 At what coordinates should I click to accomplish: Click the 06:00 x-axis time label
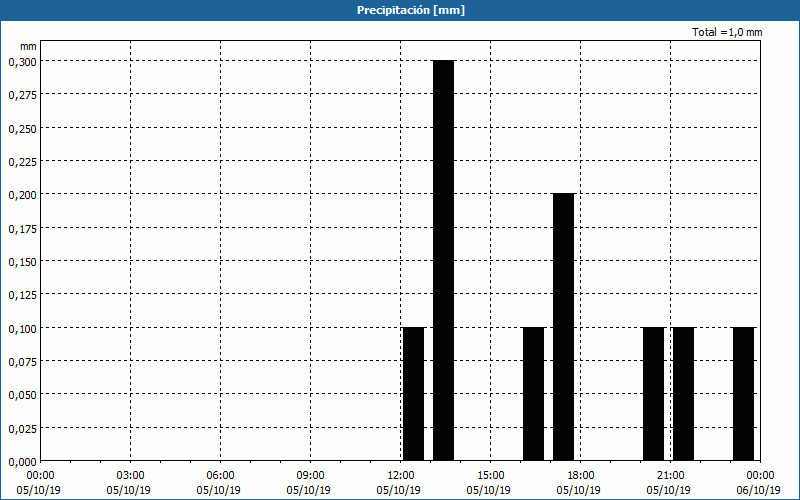coord(220,476)
